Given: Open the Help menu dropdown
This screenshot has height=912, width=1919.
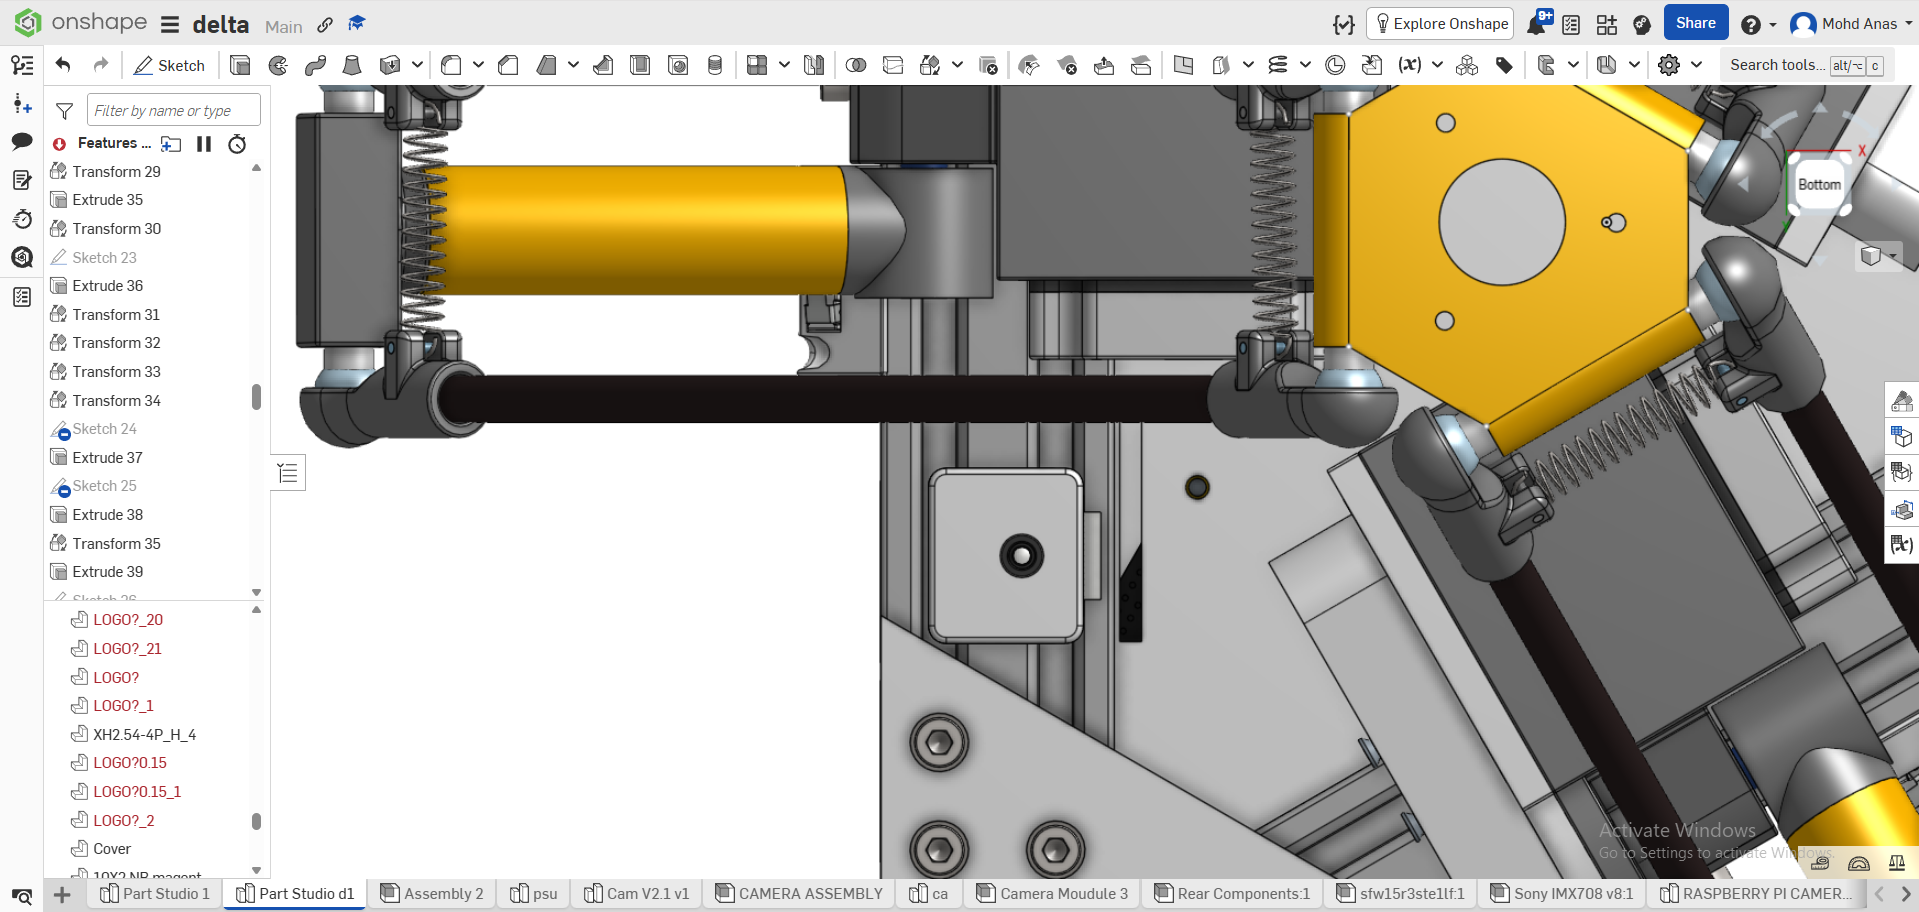Looking at the screenshot, I should [x=1758, y=24].
